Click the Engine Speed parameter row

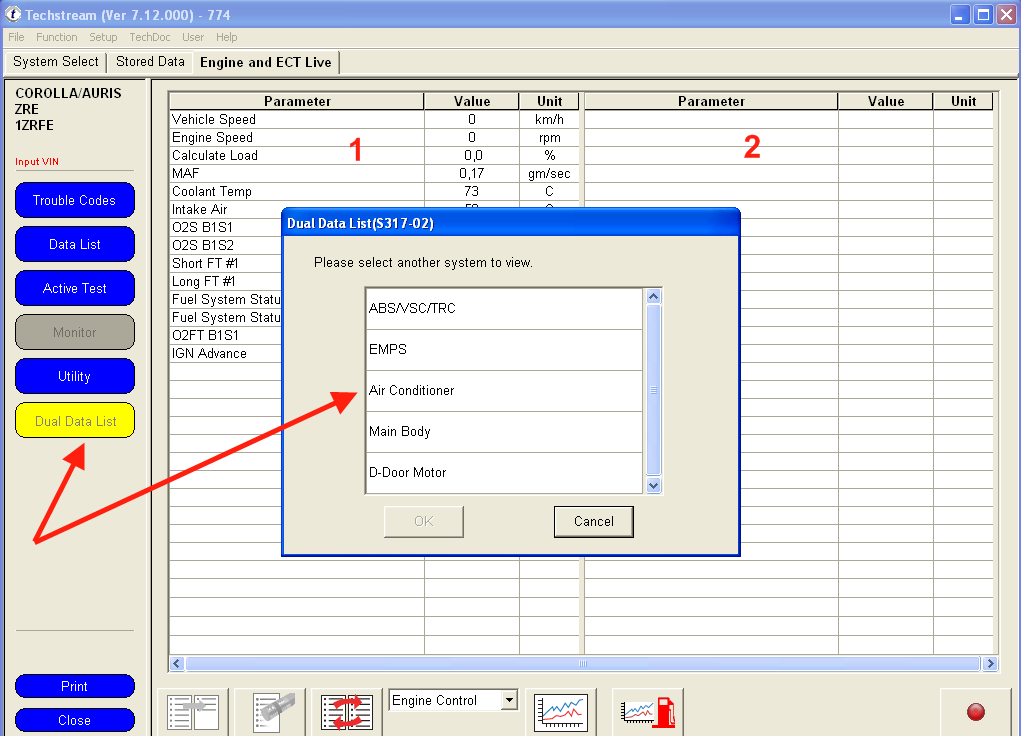(374, 137)
